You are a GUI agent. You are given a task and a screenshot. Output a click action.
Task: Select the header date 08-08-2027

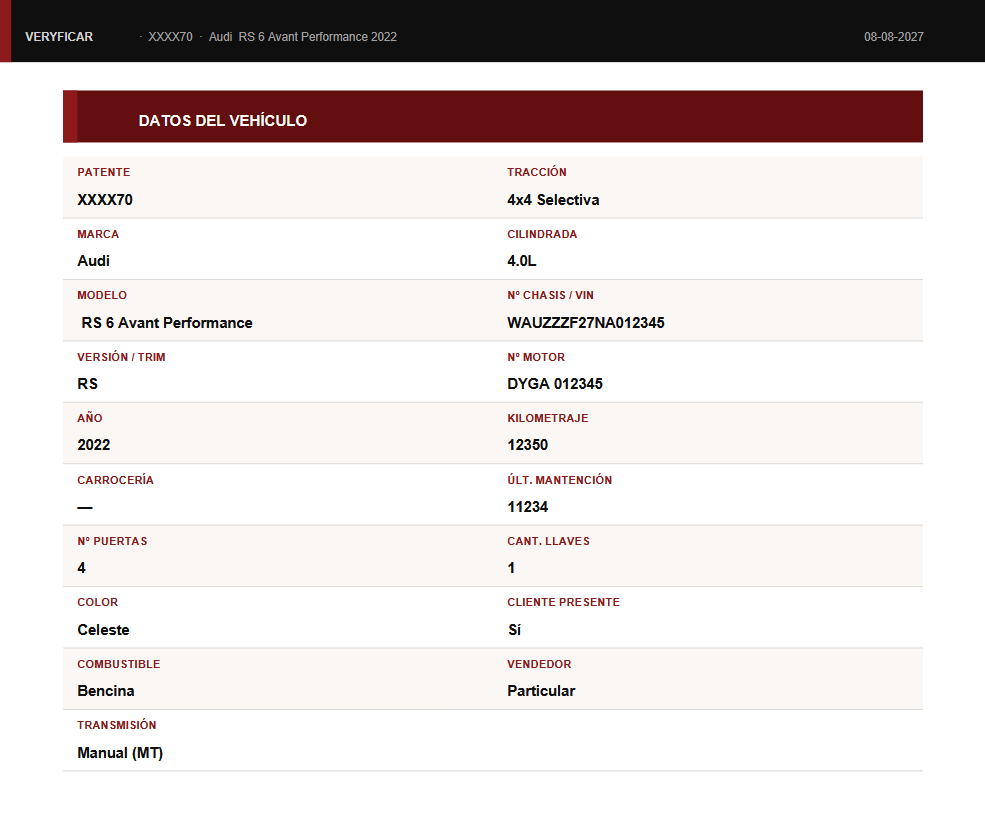893,37
